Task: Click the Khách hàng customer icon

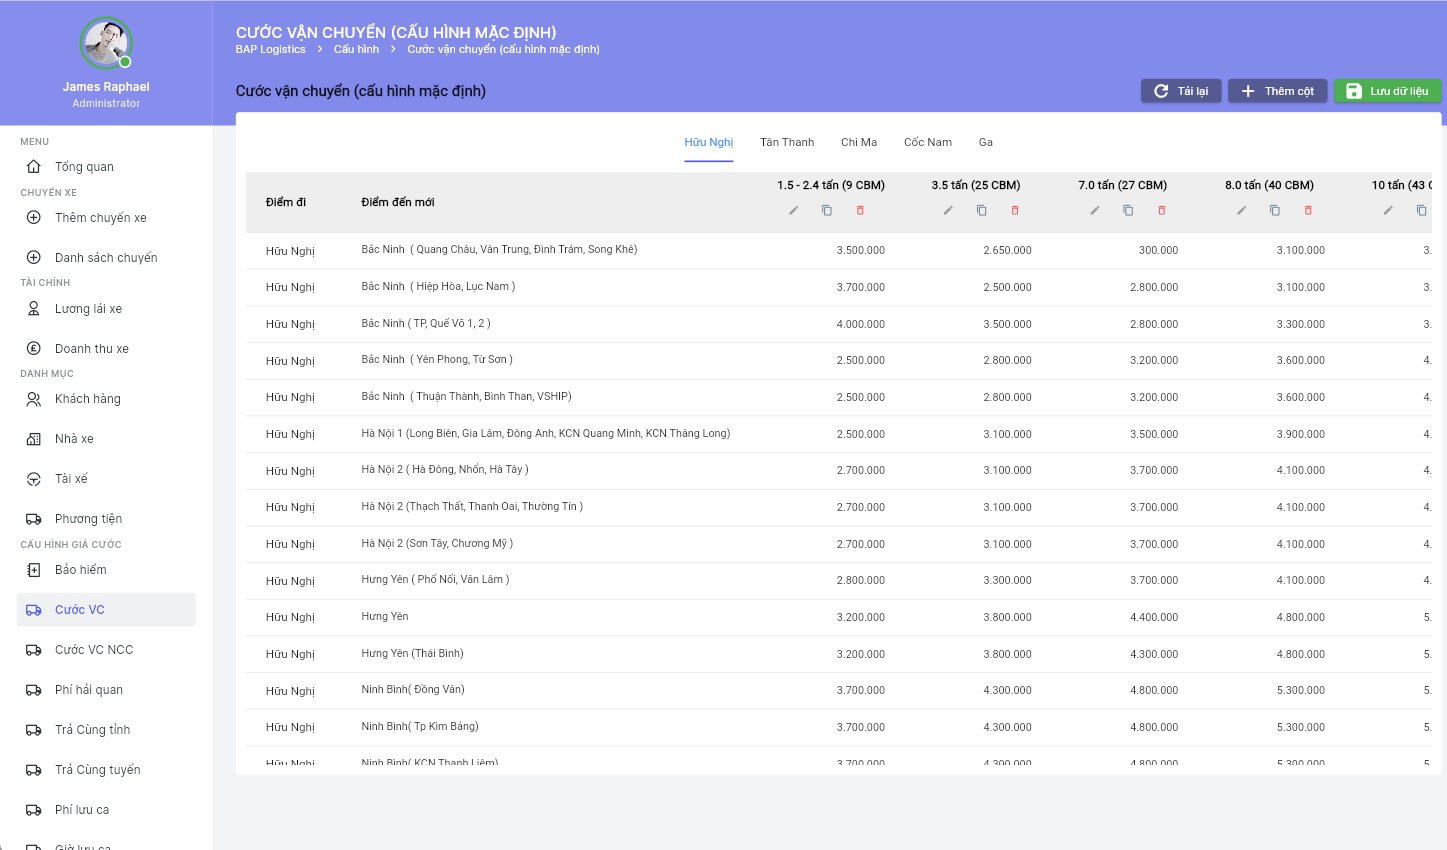Action: click(x=34, y=399)
